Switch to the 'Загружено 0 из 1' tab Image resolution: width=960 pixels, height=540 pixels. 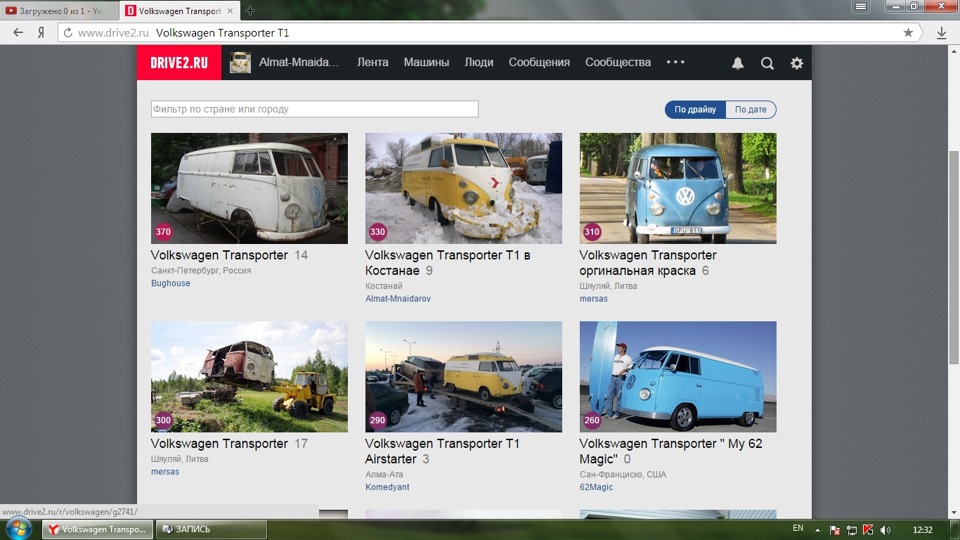coord(60,10)
